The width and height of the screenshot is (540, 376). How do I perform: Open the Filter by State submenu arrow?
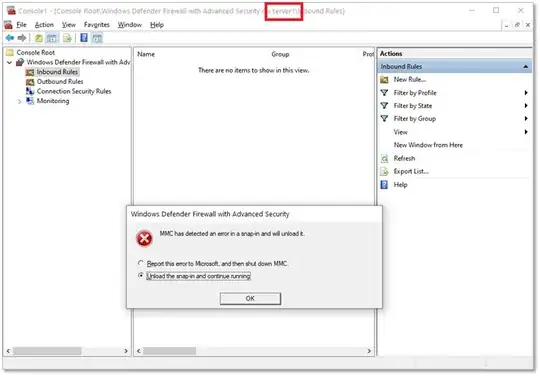click(x=526, y=105)
